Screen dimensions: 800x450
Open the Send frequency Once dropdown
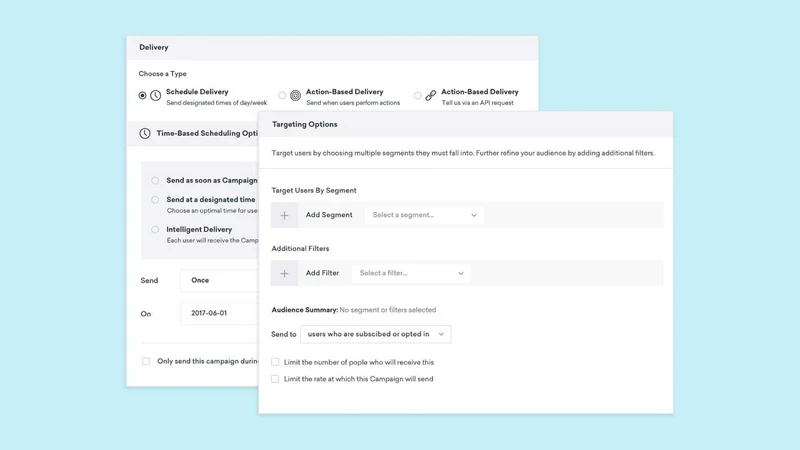(x=219, y=281)
